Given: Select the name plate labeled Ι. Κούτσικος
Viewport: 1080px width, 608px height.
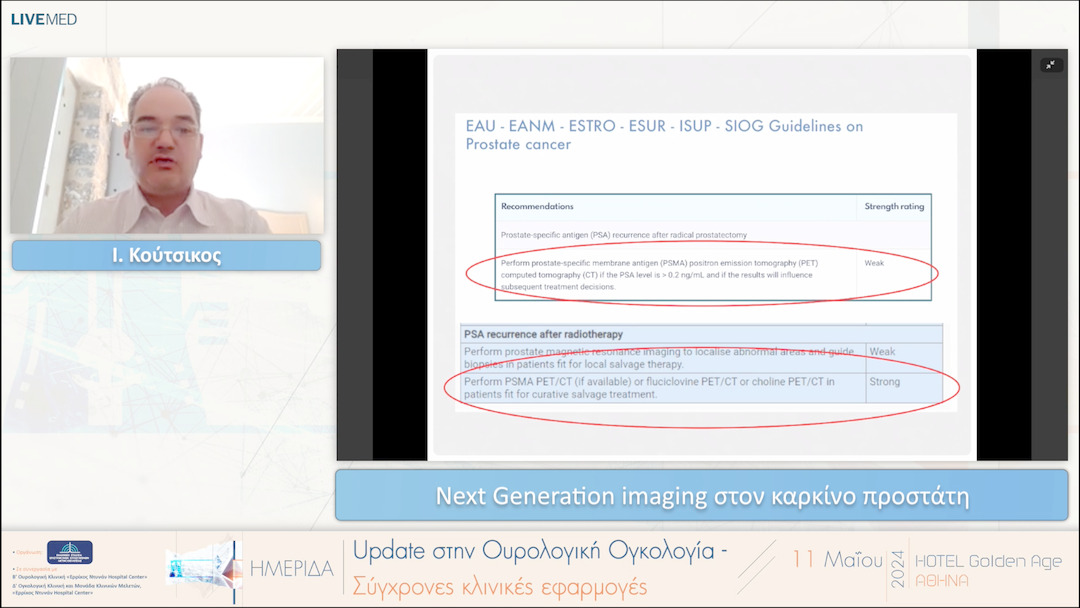Looking at the screenshot, I should click(166, 255).
